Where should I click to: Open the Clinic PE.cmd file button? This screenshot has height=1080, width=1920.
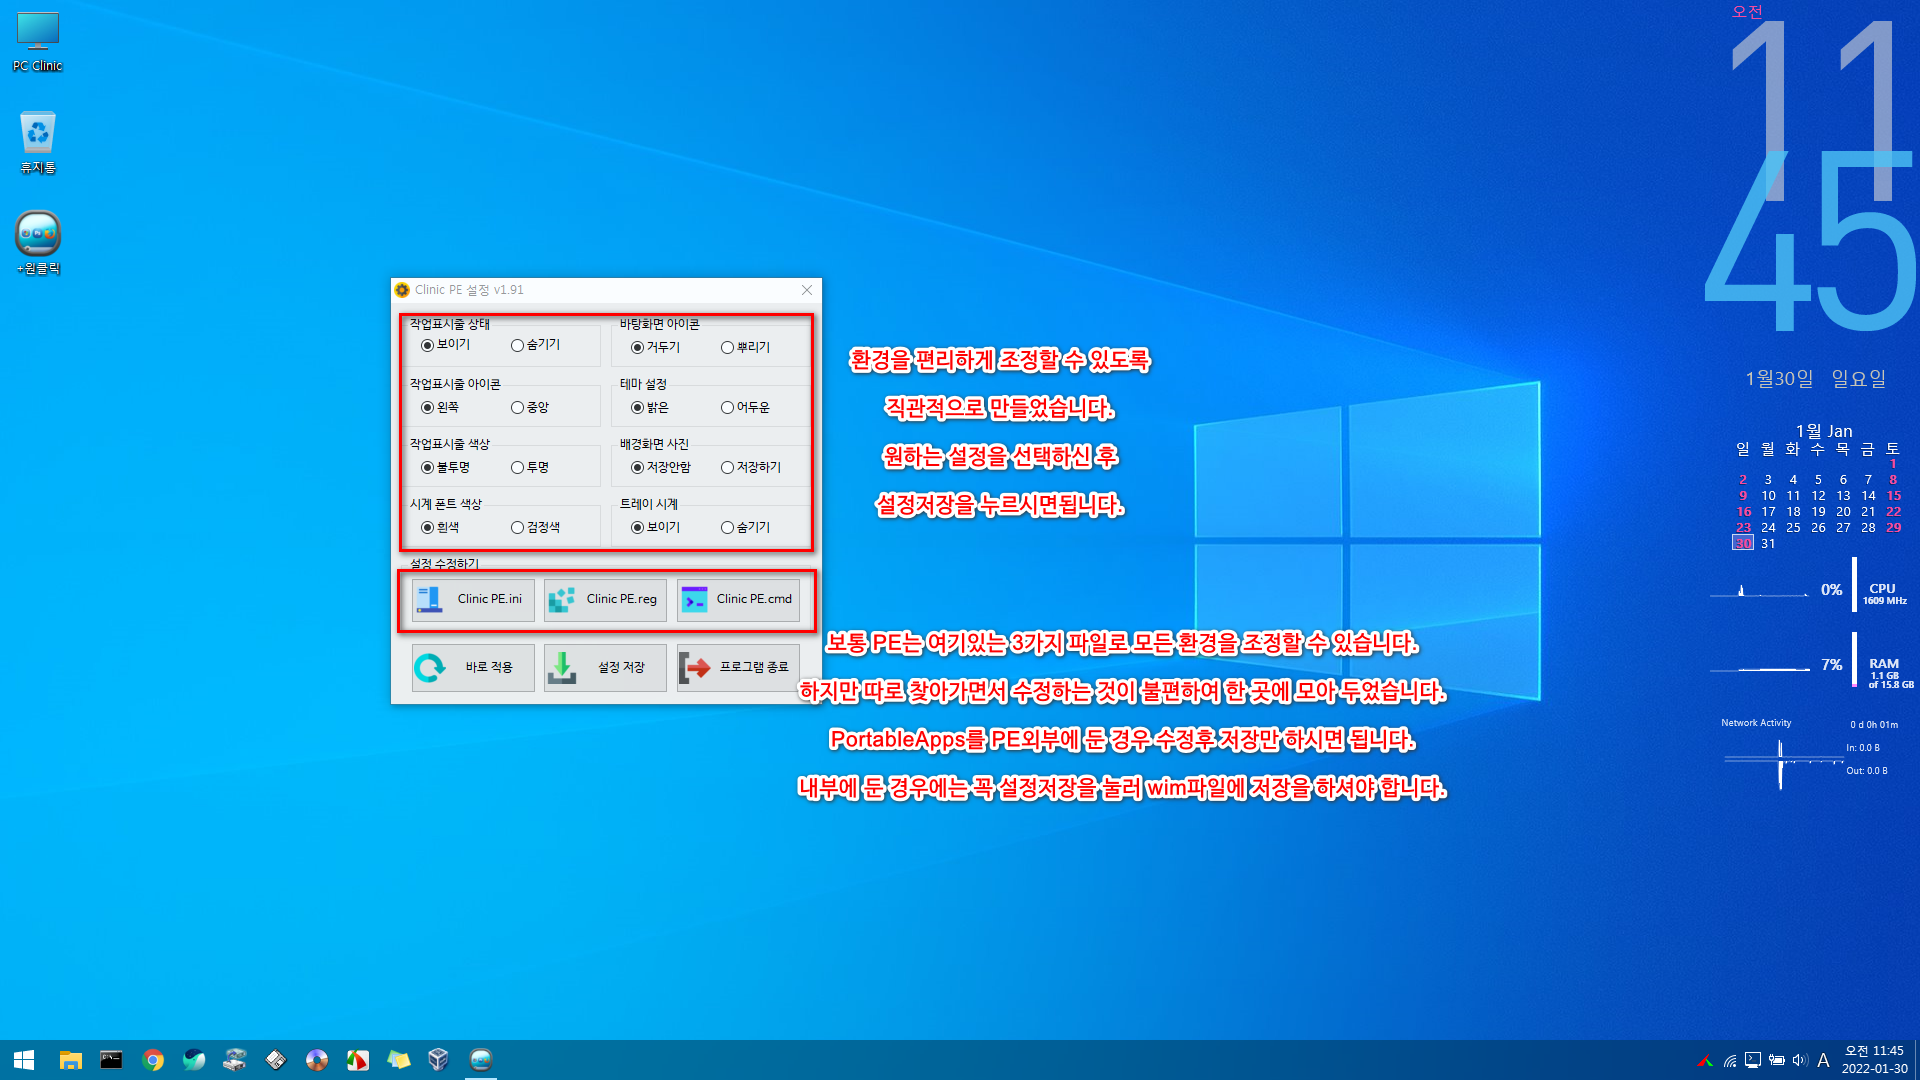point(738,600)
